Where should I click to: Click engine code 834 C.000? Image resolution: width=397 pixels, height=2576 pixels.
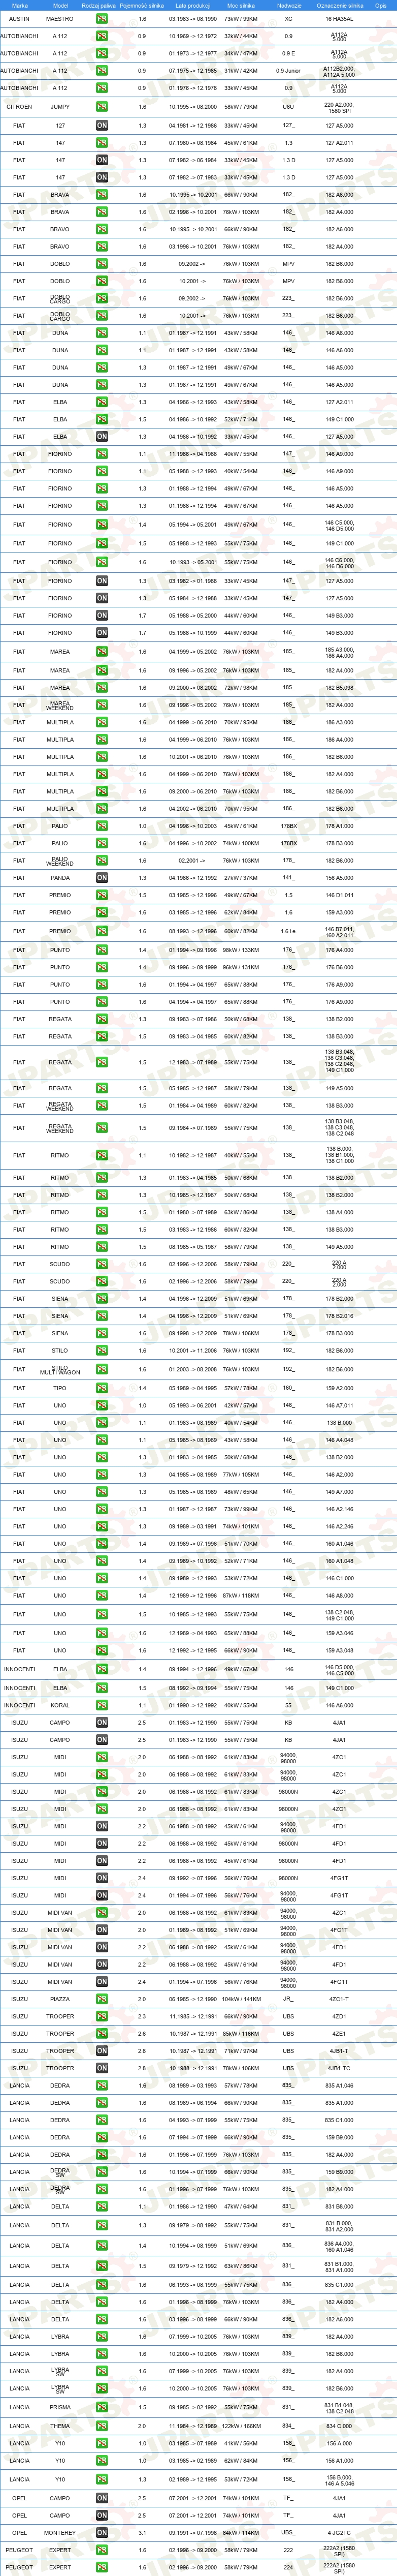click(x=339, y=2426)
